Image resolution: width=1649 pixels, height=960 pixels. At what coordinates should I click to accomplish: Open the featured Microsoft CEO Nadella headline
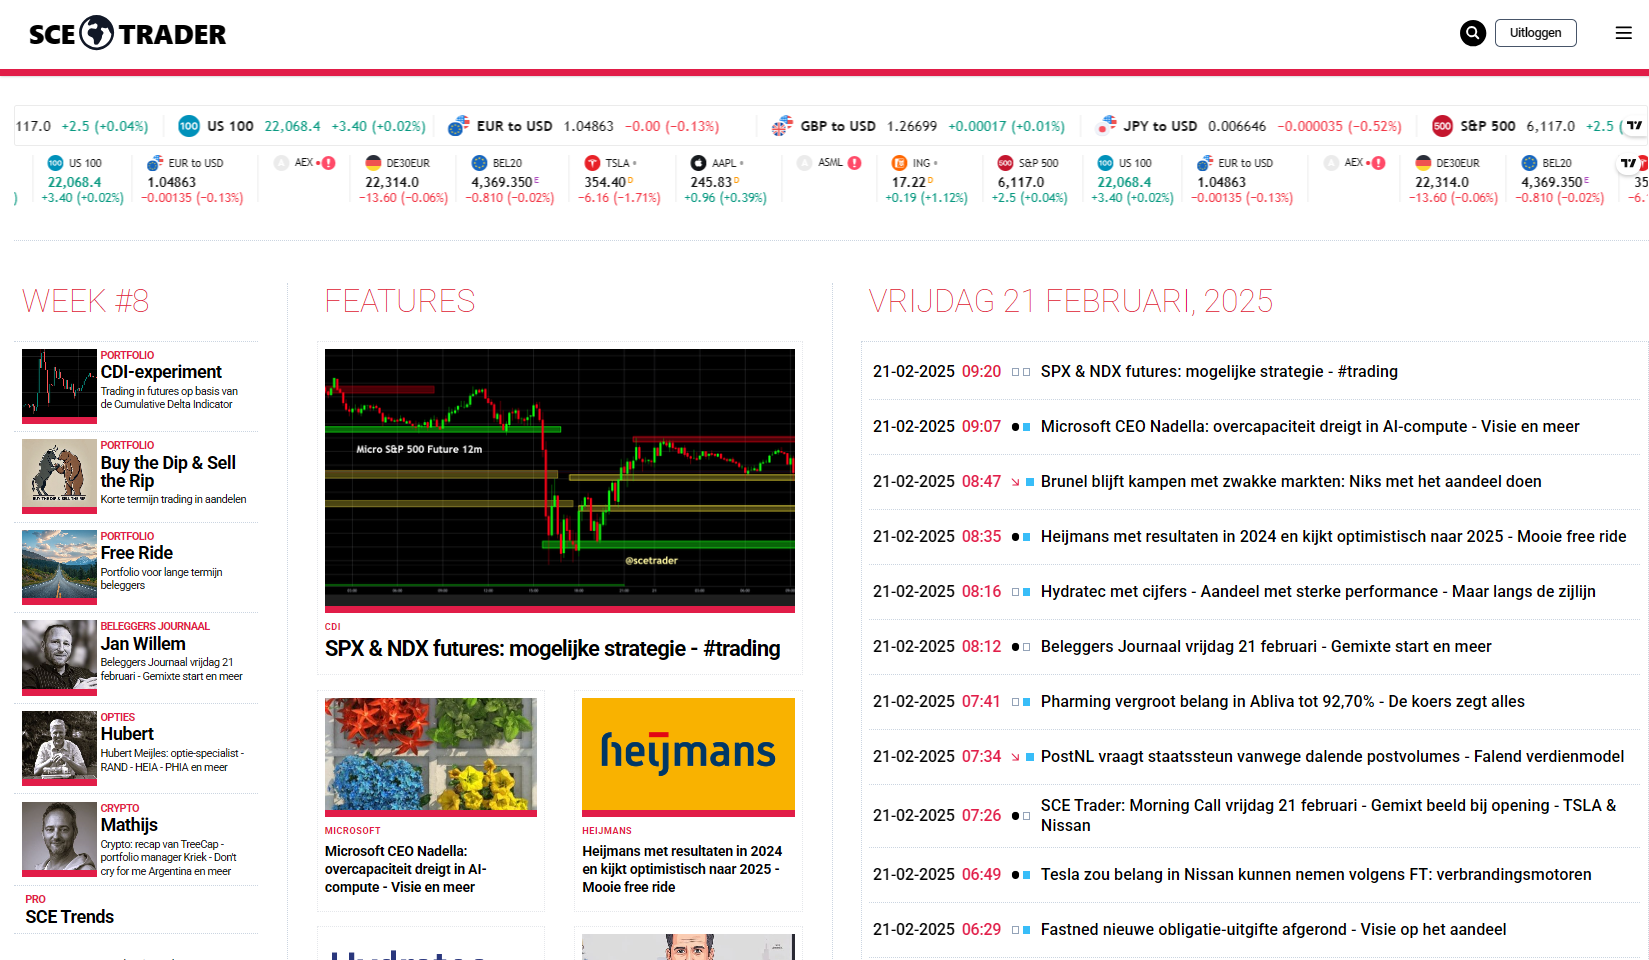pyautogui.click(x=406, y=869)
